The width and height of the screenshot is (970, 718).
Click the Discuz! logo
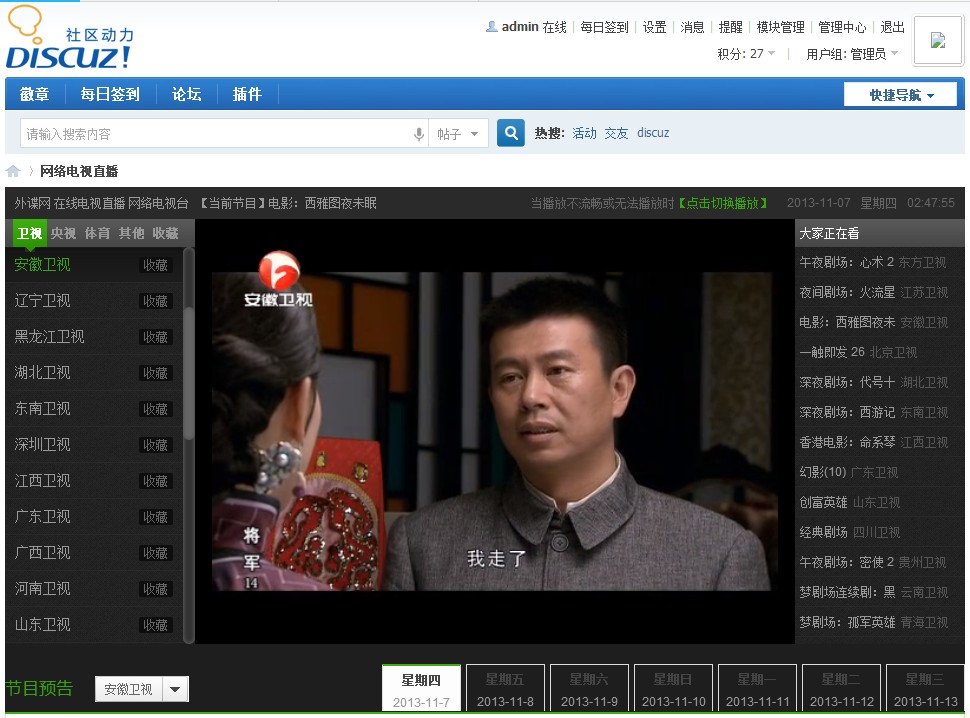tap(69, 38)
